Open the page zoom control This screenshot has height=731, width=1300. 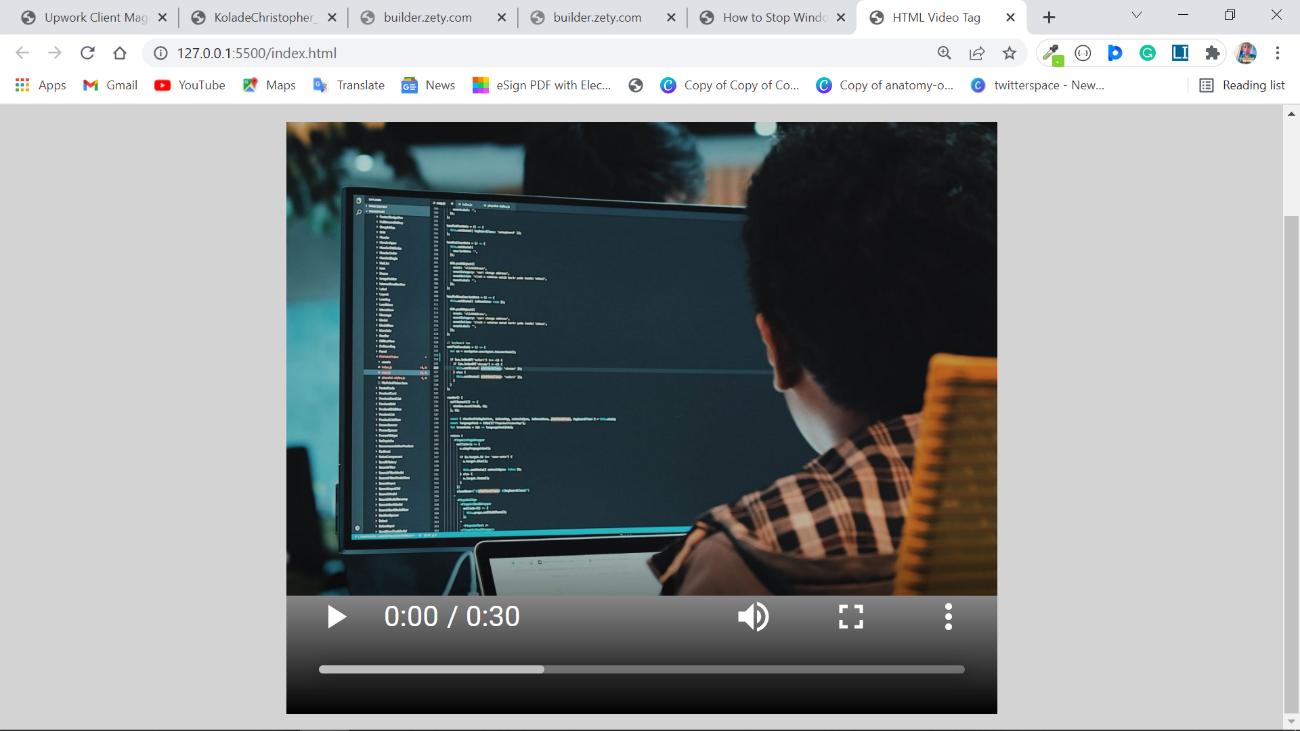coord(944,53)
